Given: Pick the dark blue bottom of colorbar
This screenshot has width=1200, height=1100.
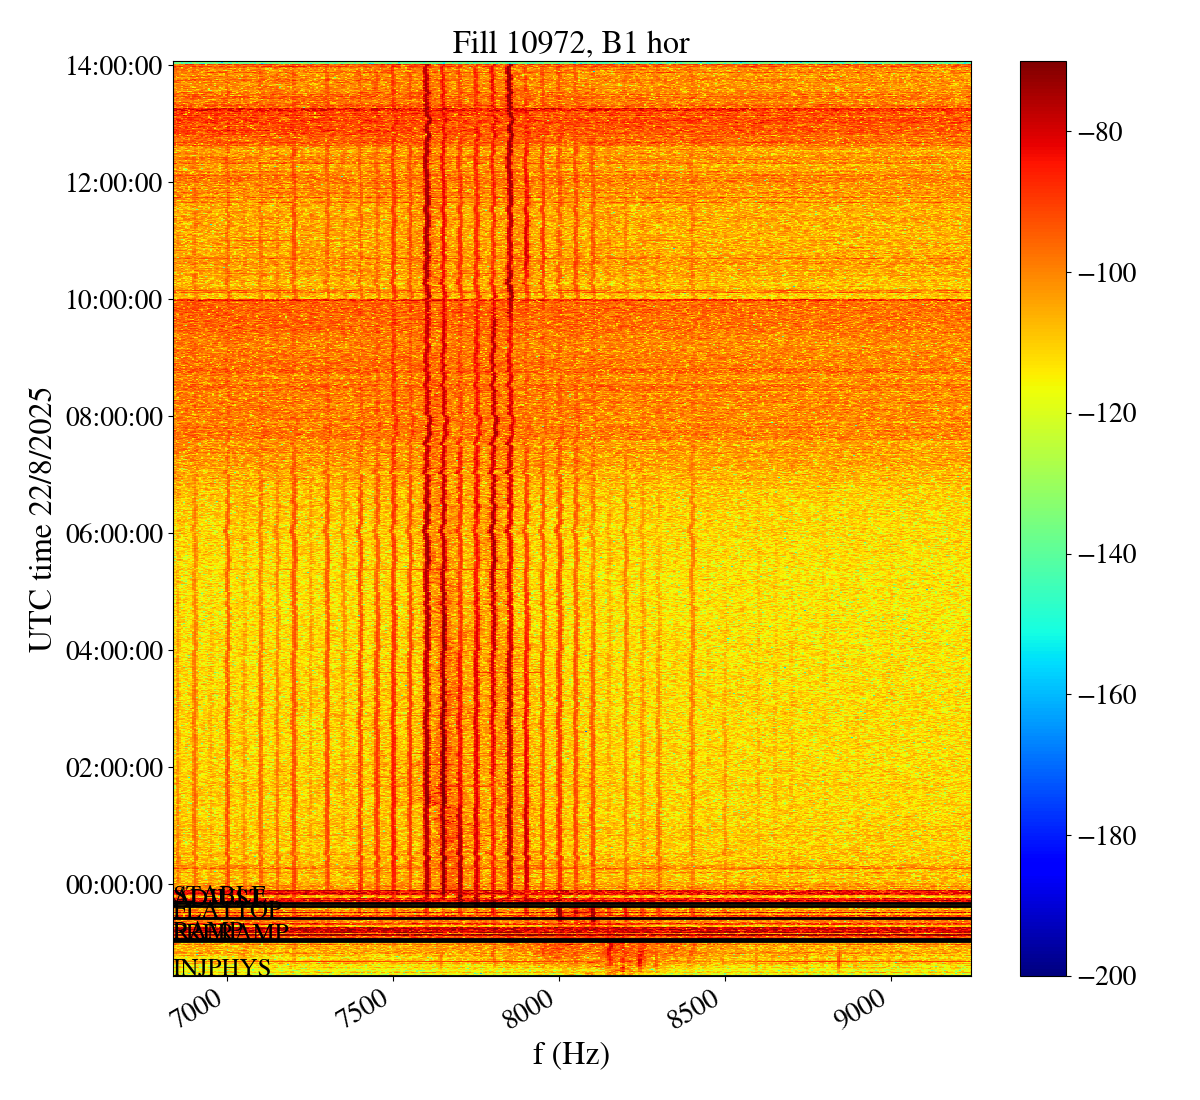Looking at the screenshot, I should [x=1043, y=968].
